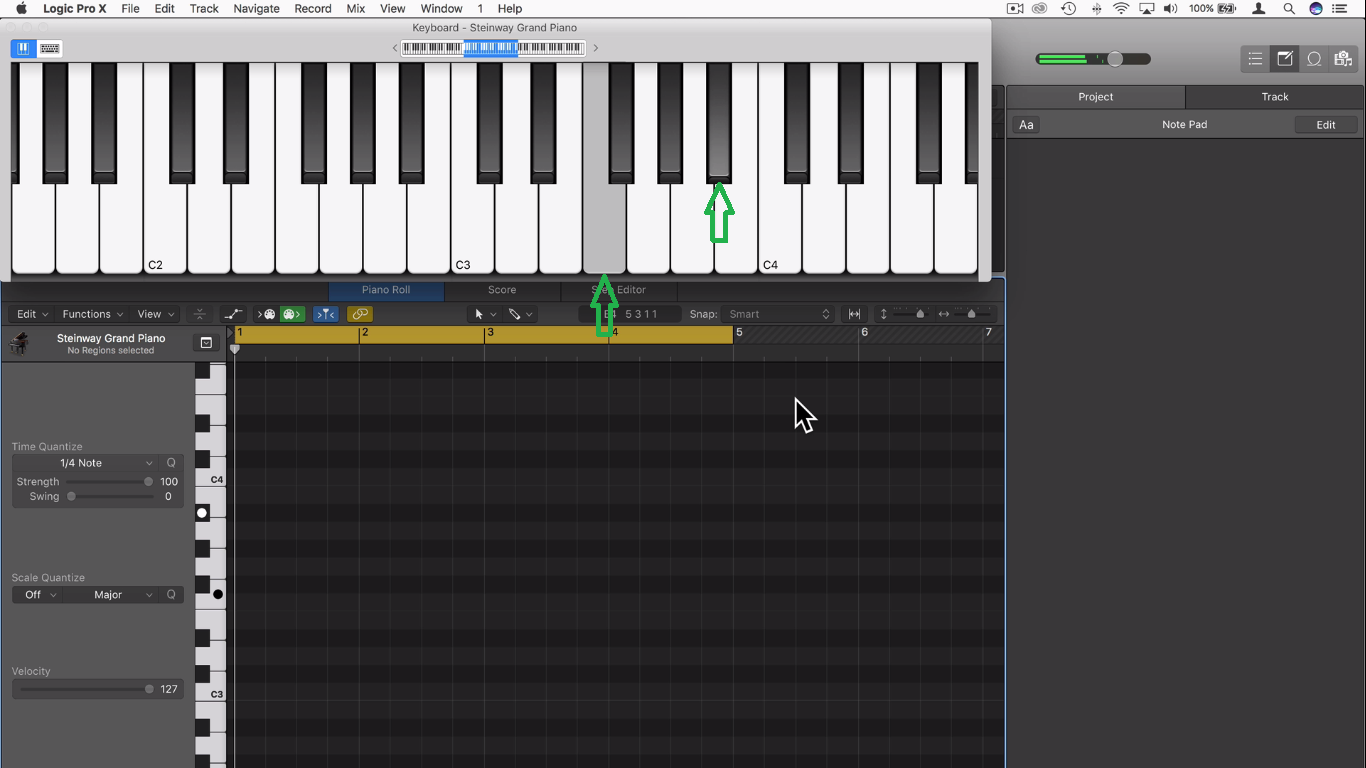Shift keyboard octave range left arrow

395,48
